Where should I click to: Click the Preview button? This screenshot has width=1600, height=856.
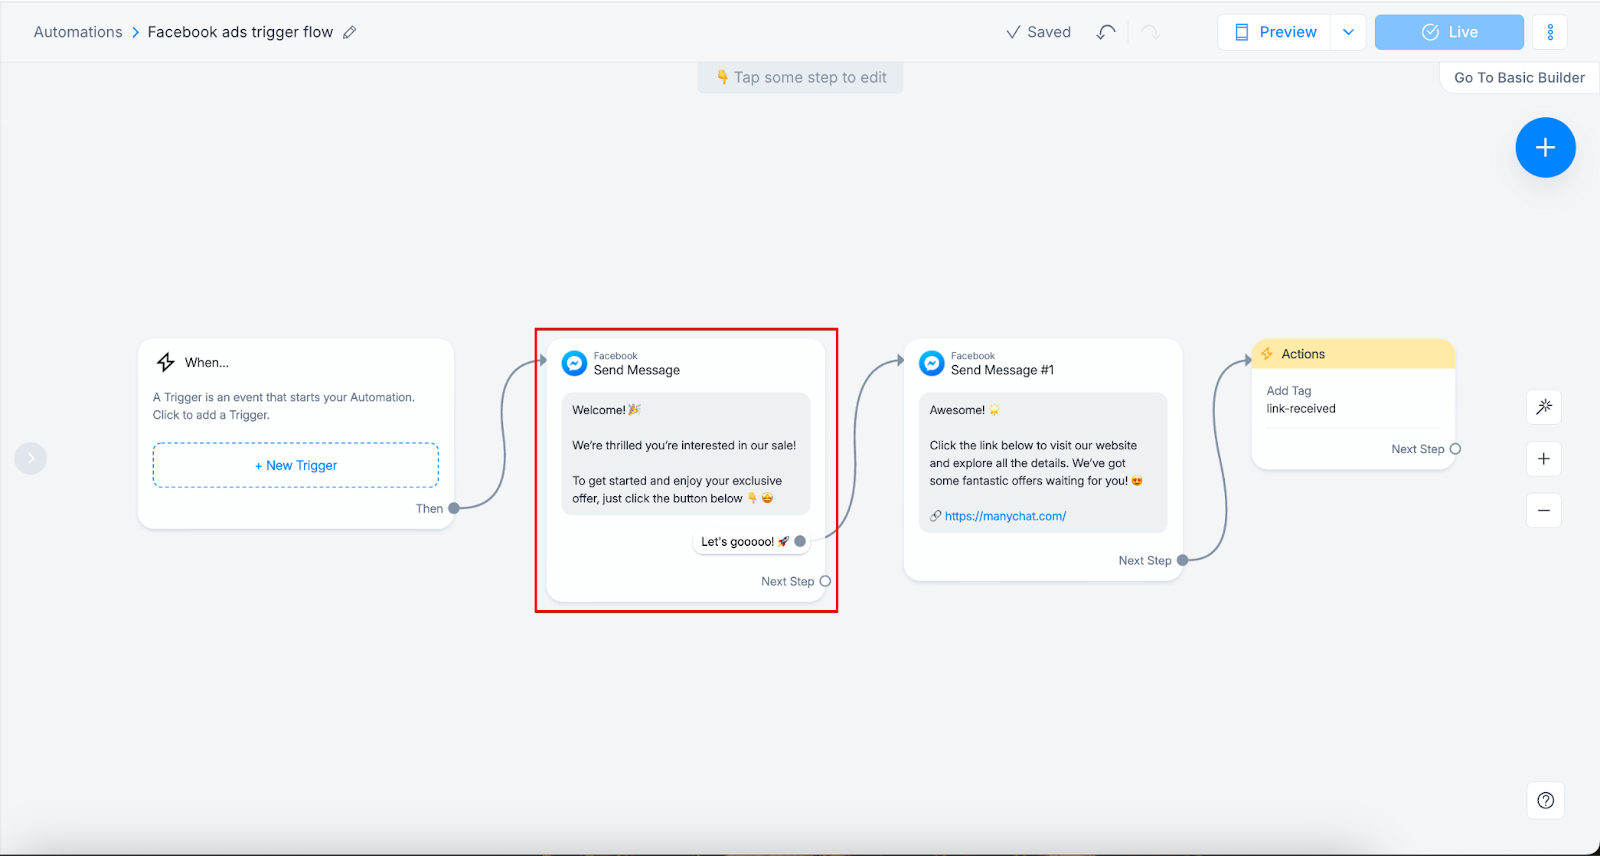[1275, 32]
